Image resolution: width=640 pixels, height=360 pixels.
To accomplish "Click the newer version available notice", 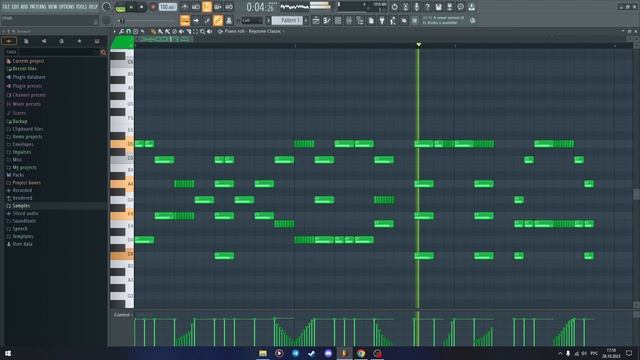I will (444, 20).
